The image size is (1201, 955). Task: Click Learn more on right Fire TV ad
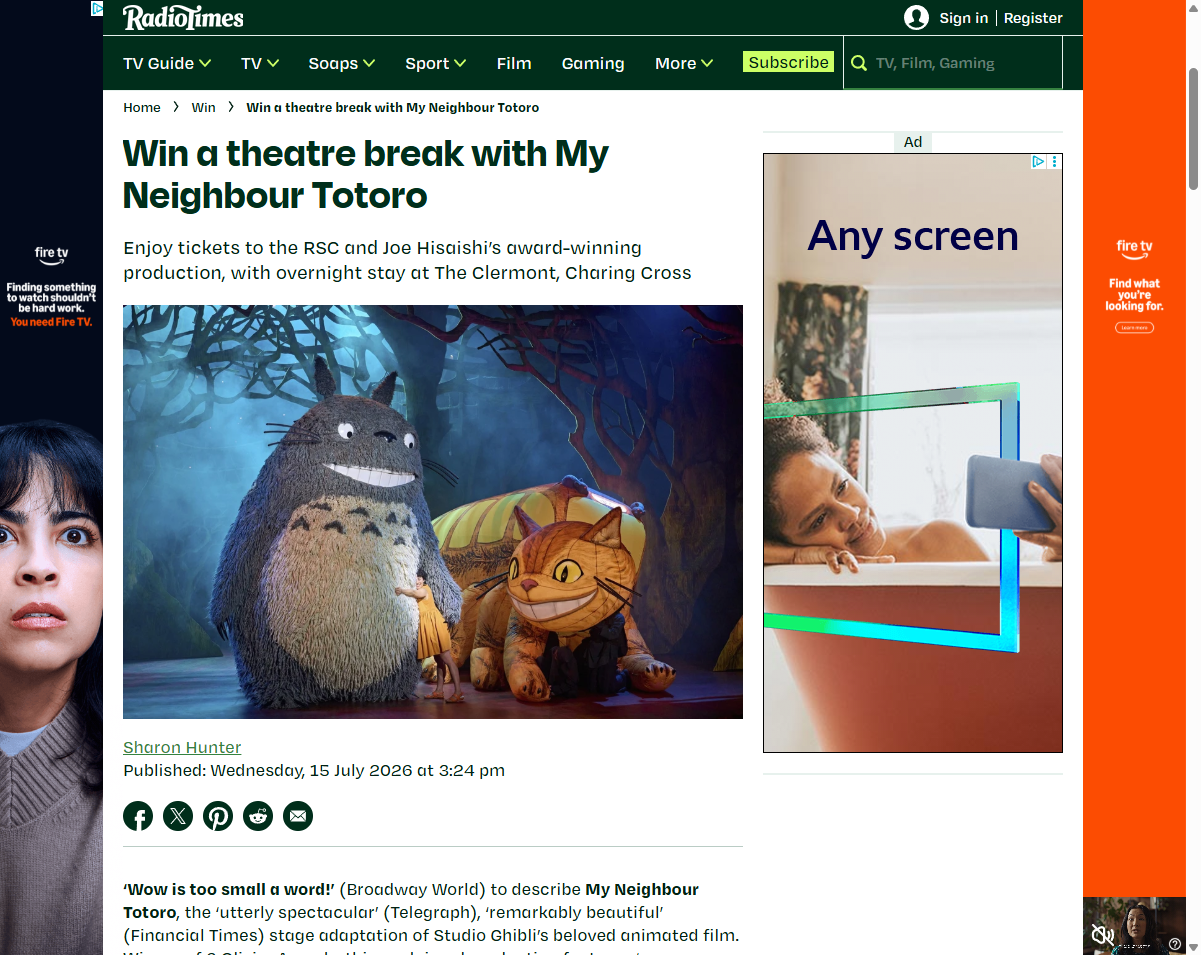click(x=1134, y=328)
